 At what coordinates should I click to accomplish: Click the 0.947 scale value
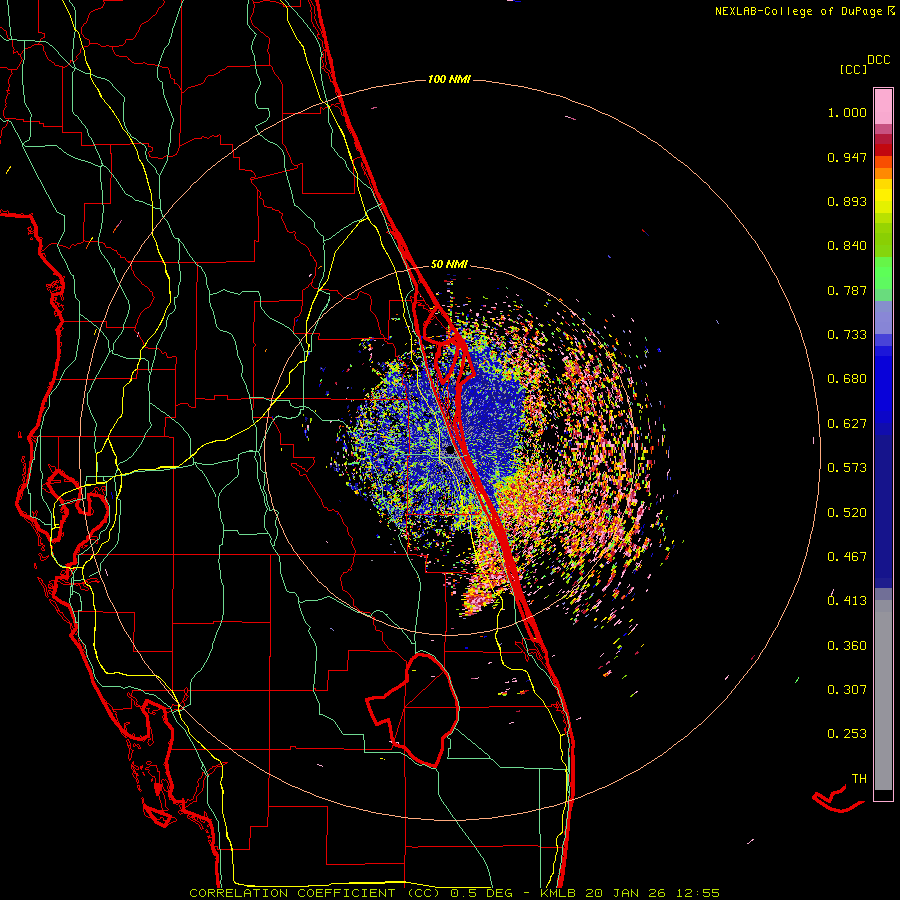point(847,157)
